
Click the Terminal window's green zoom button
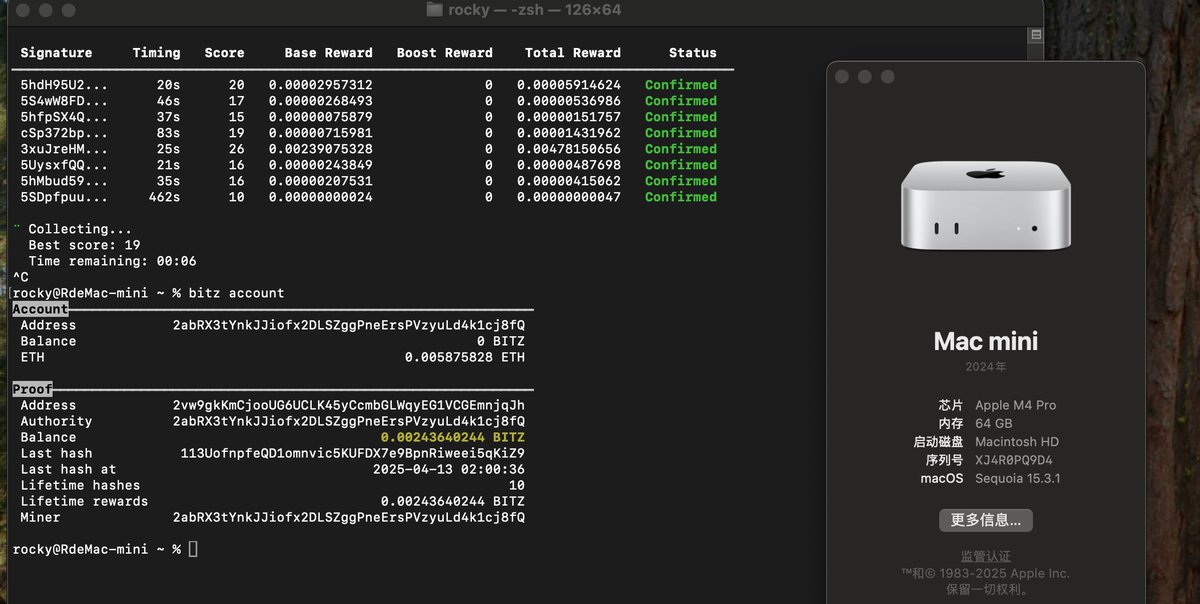68,10
